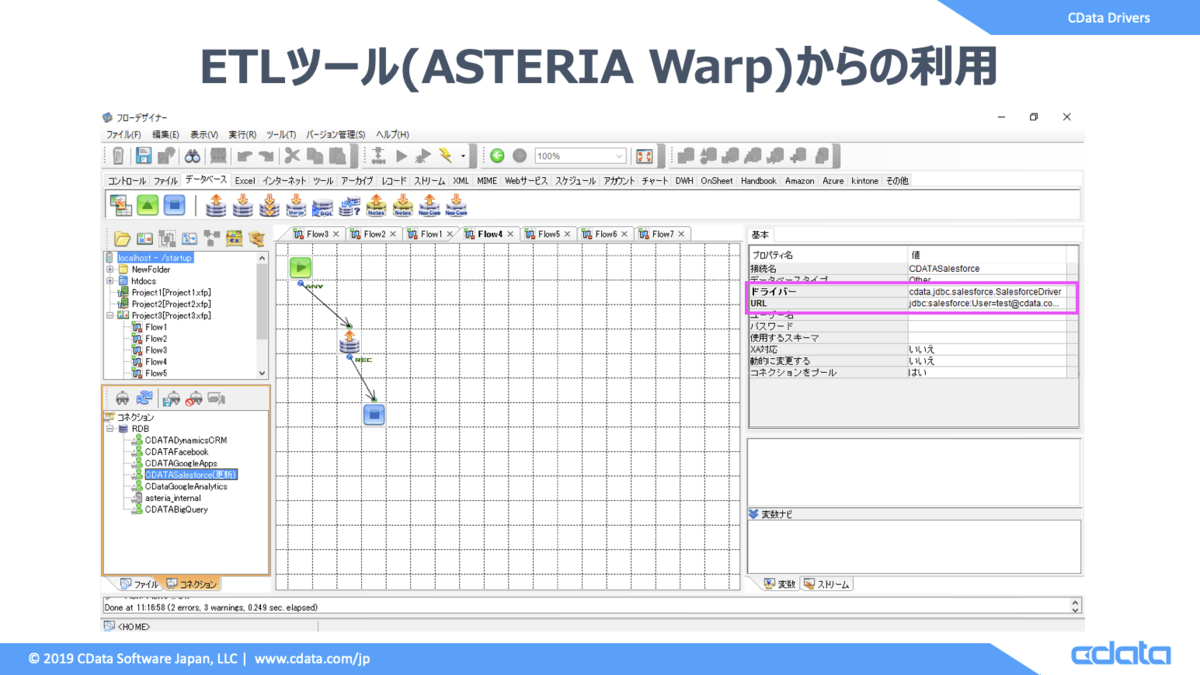Click the Save floppy disk toolbar icon

click(x=144, y=156)
